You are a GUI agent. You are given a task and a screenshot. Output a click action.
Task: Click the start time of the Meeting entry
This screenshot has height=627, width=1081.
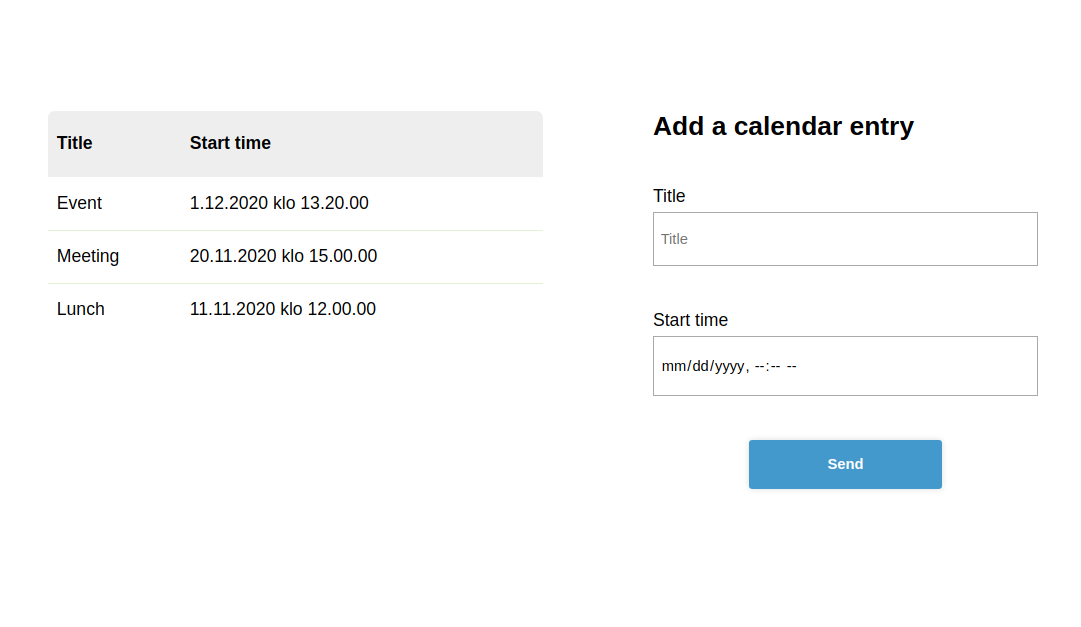click(x=283, y=256)
